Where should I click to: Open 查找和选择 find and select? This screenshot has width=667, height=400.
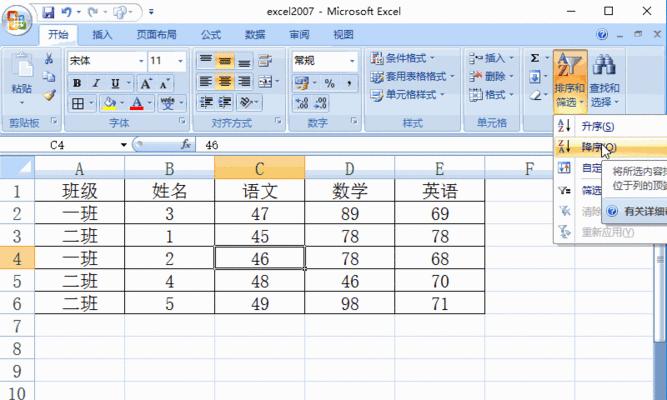point(604,81)
